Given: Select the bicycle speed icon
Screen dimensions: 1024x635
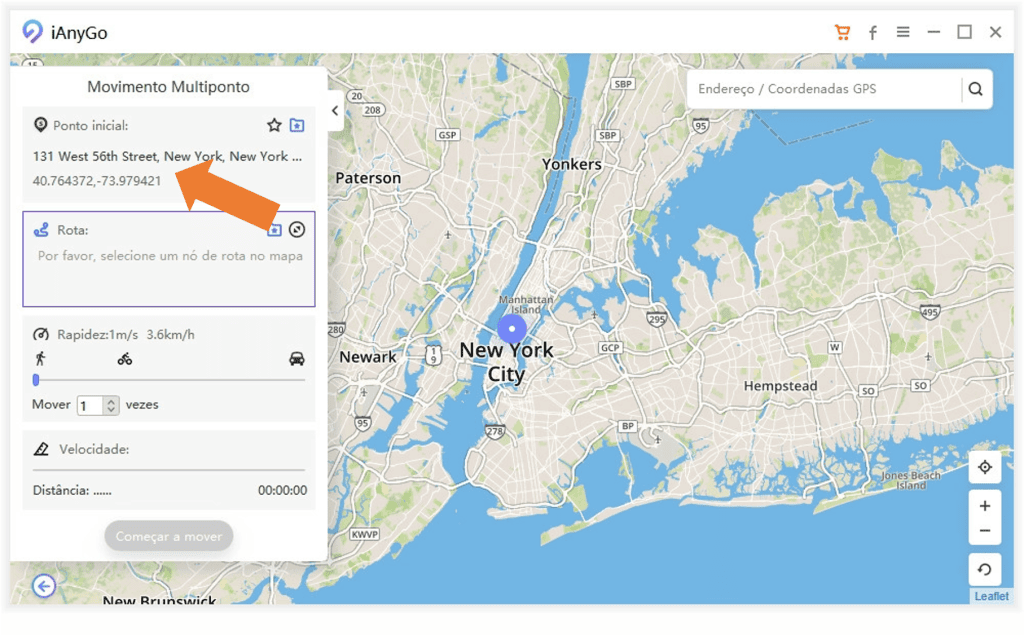Looking at the screenshot, I should point(125,359).
